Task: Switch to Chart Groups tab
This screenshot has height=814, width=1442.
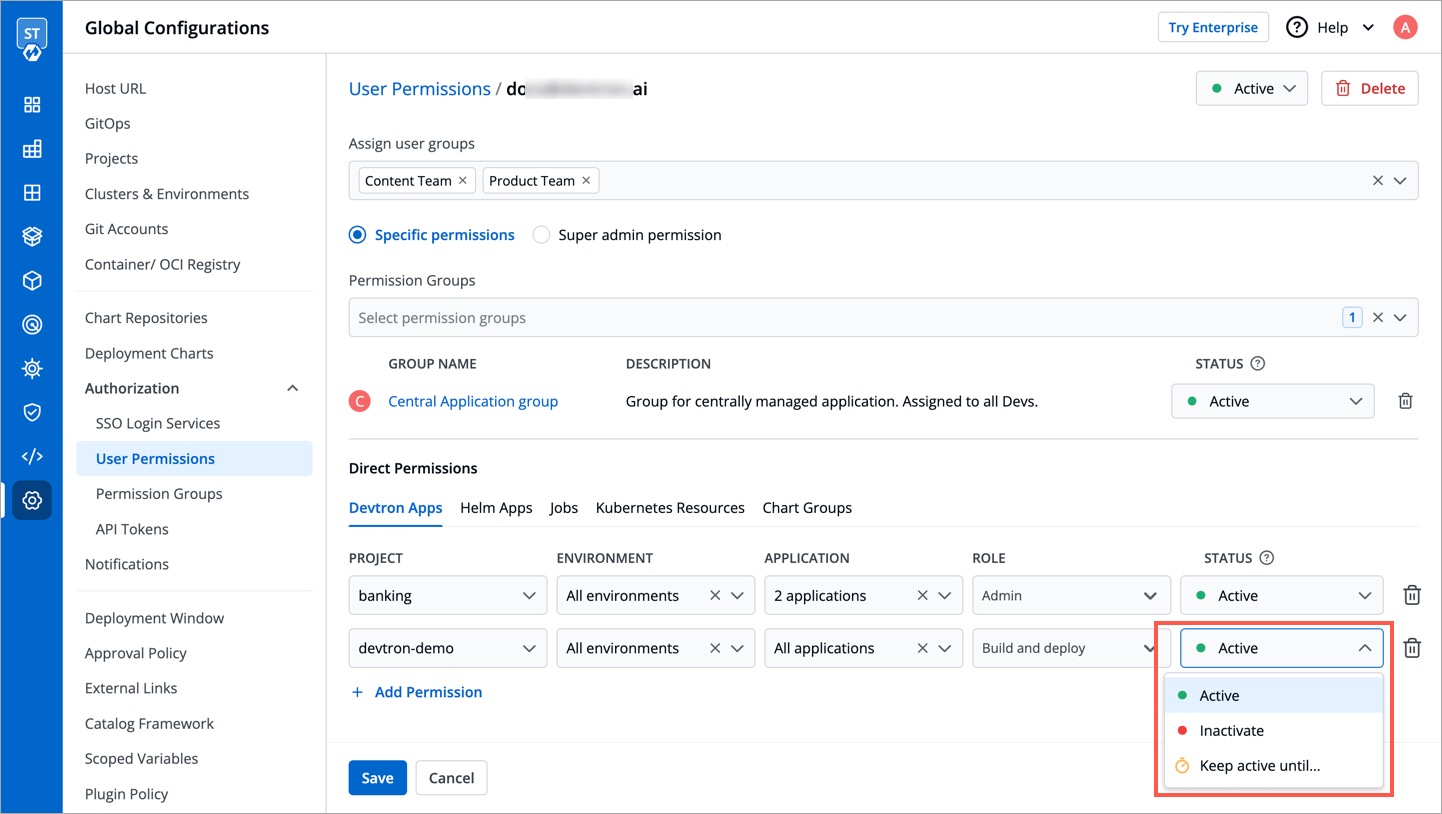Action: coord(807,508)
